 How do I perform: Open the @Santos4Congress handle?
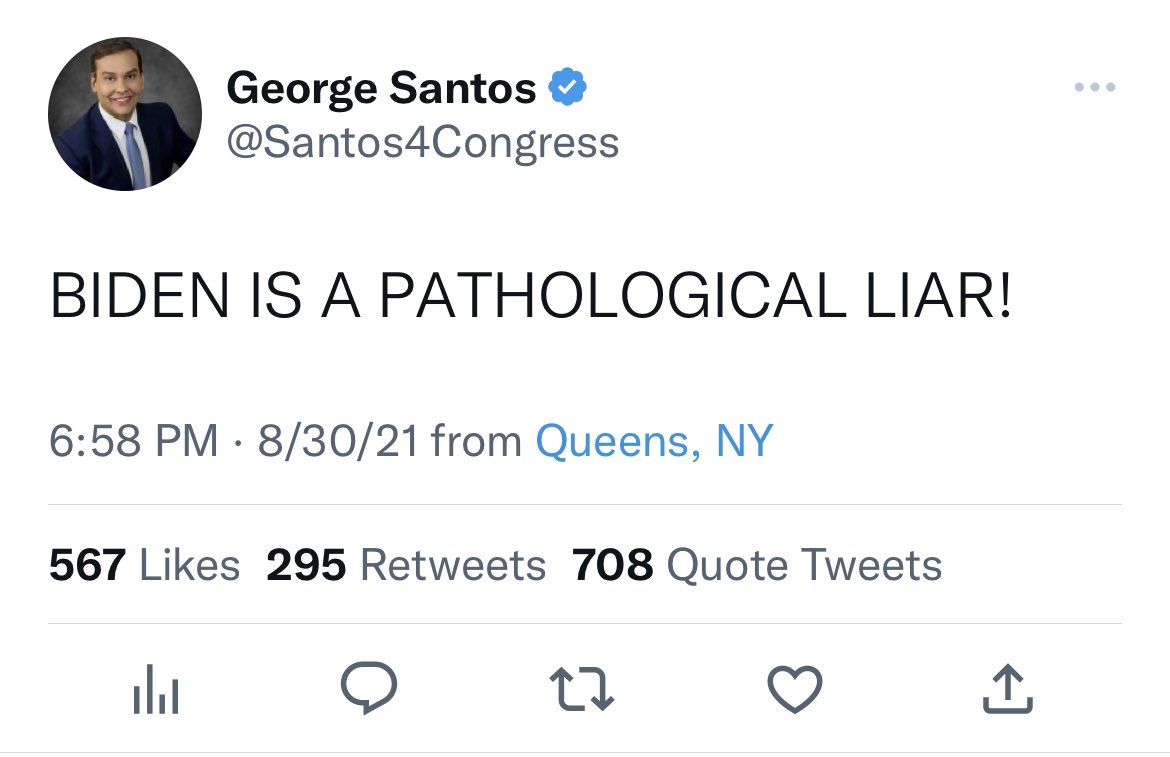(x=422, y=142)
